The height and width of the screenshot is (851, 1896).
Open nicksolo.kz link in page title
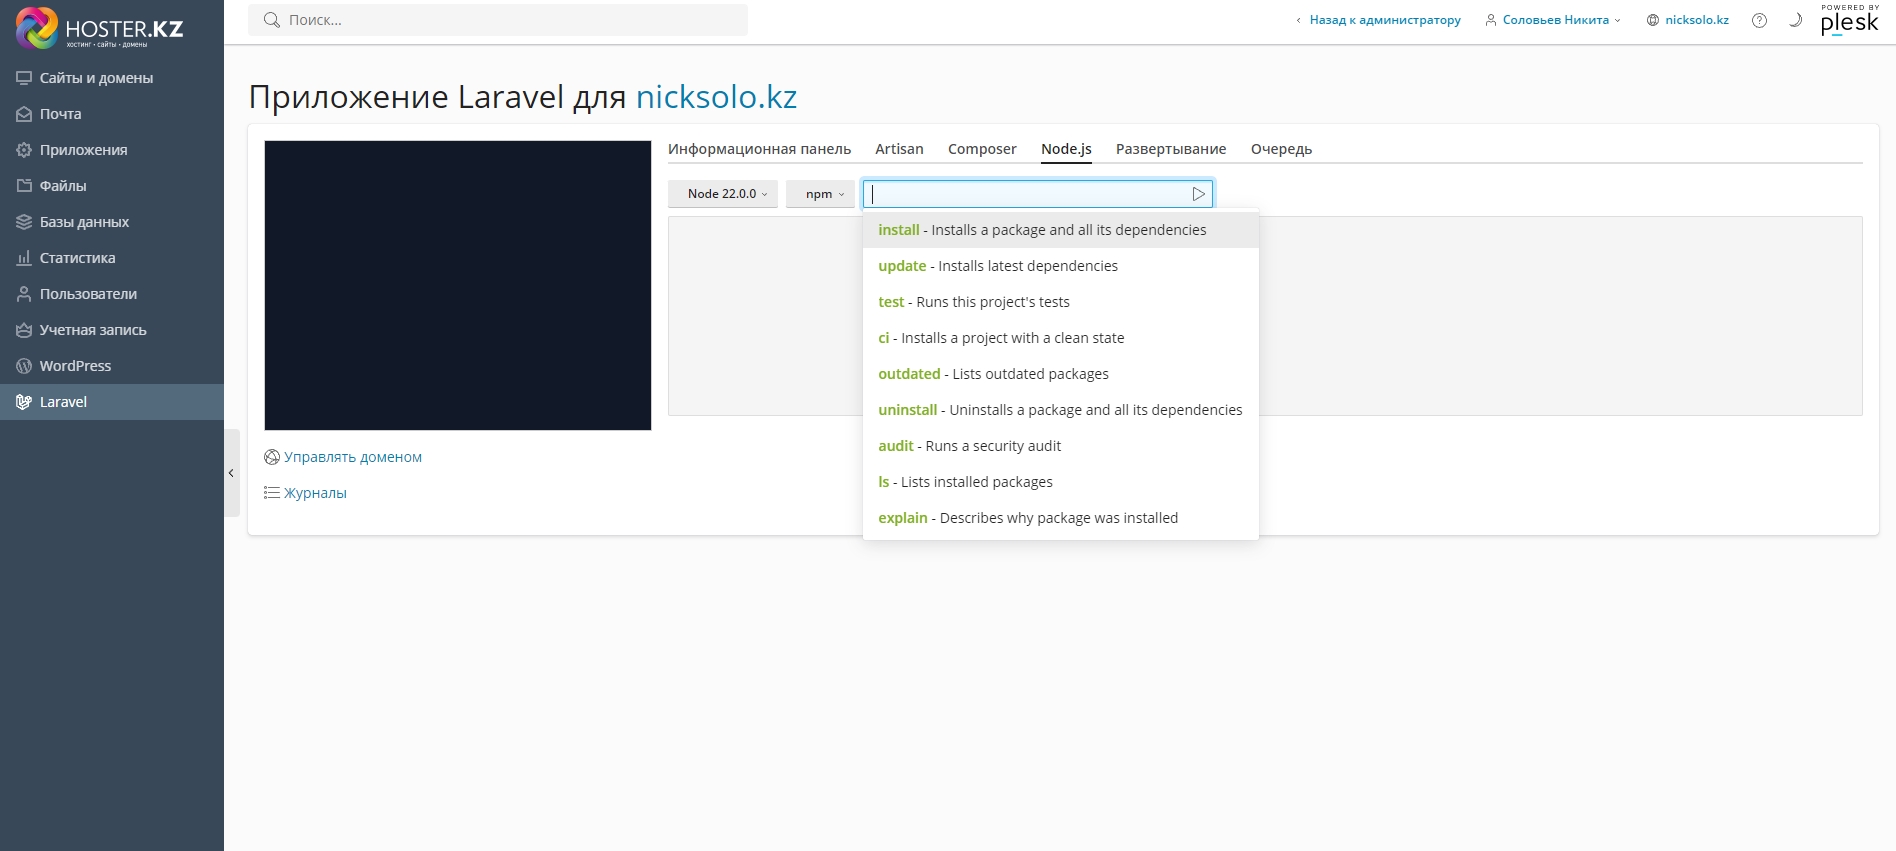(x=716, y=97)
